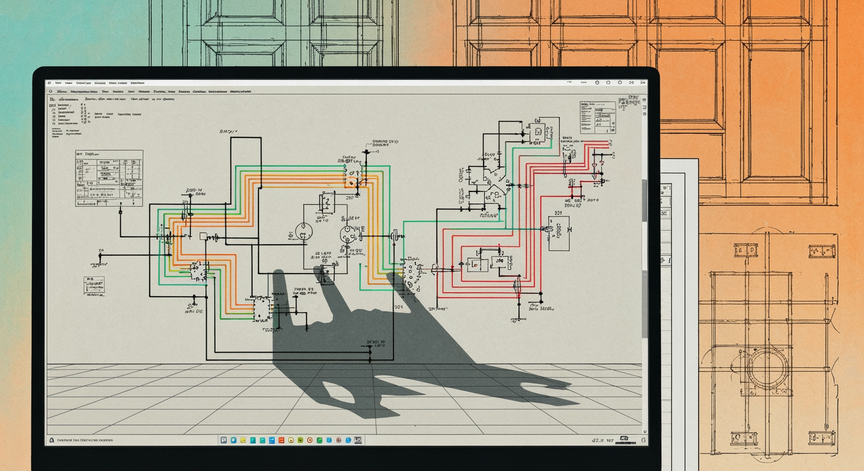Screen dimensions: 864x471
Task: Click the red circular icon in the taskbar
Action: tap(310, 440)
